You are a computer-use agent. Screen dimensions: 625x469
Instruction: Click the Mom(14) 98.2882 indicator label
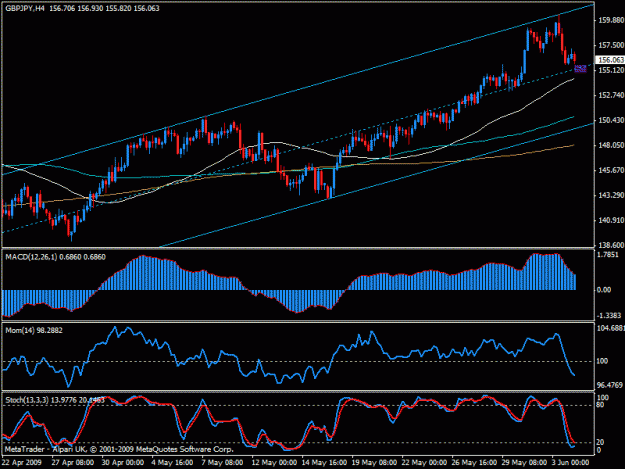pyautogui.click(x=34, y=330)
